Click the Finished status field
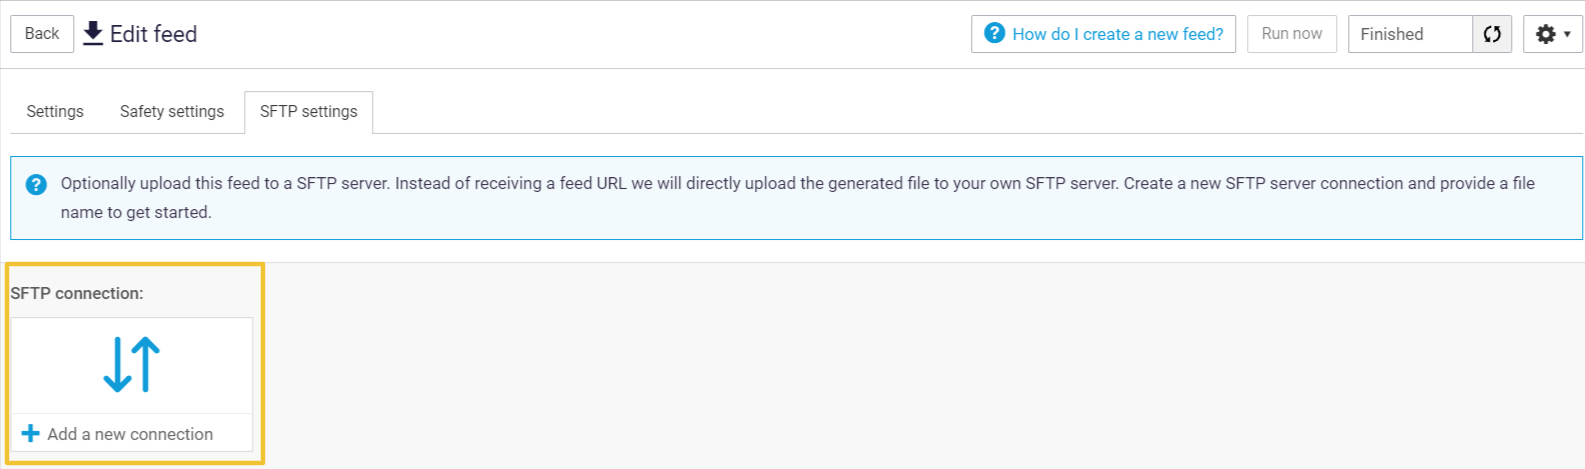1585x469 pixels. click(x=1410, y=34)
